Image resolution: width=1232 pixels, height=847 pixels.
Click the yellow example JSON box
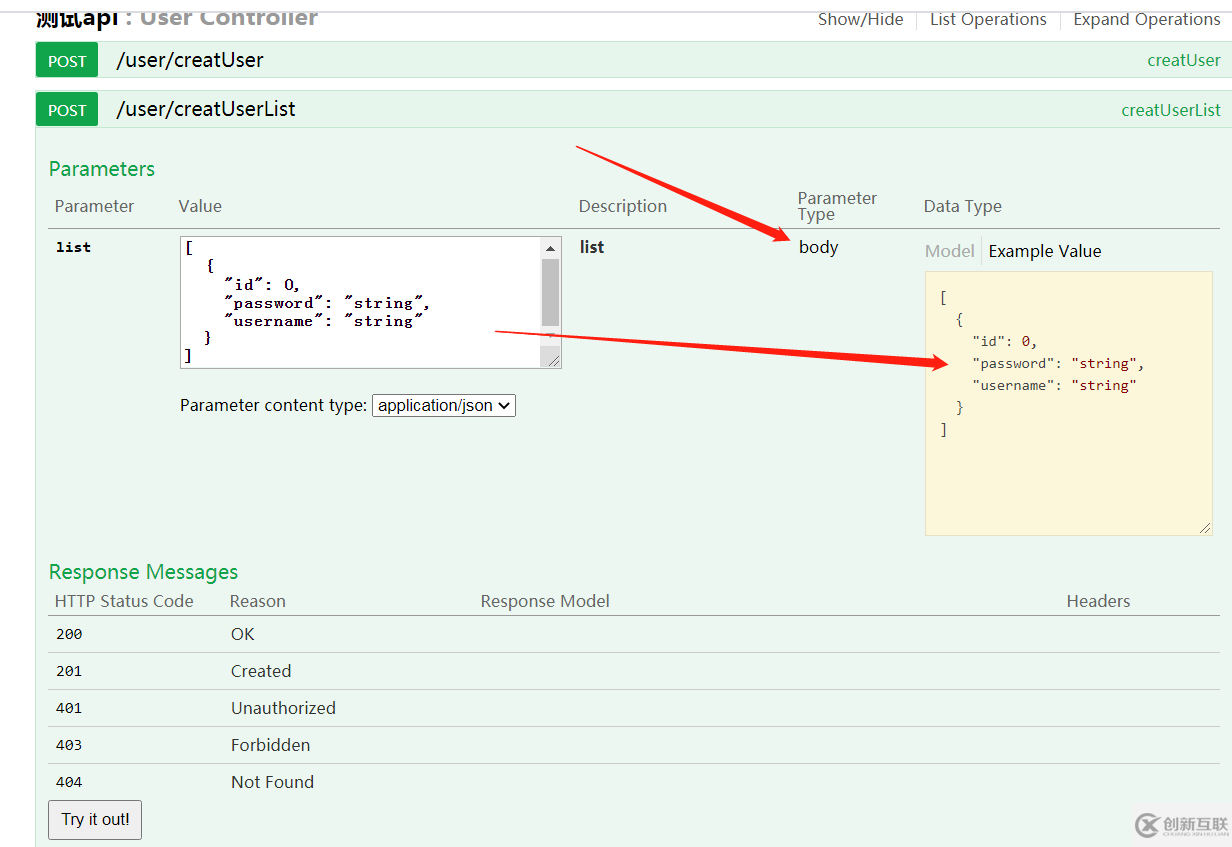[1068, 470]
